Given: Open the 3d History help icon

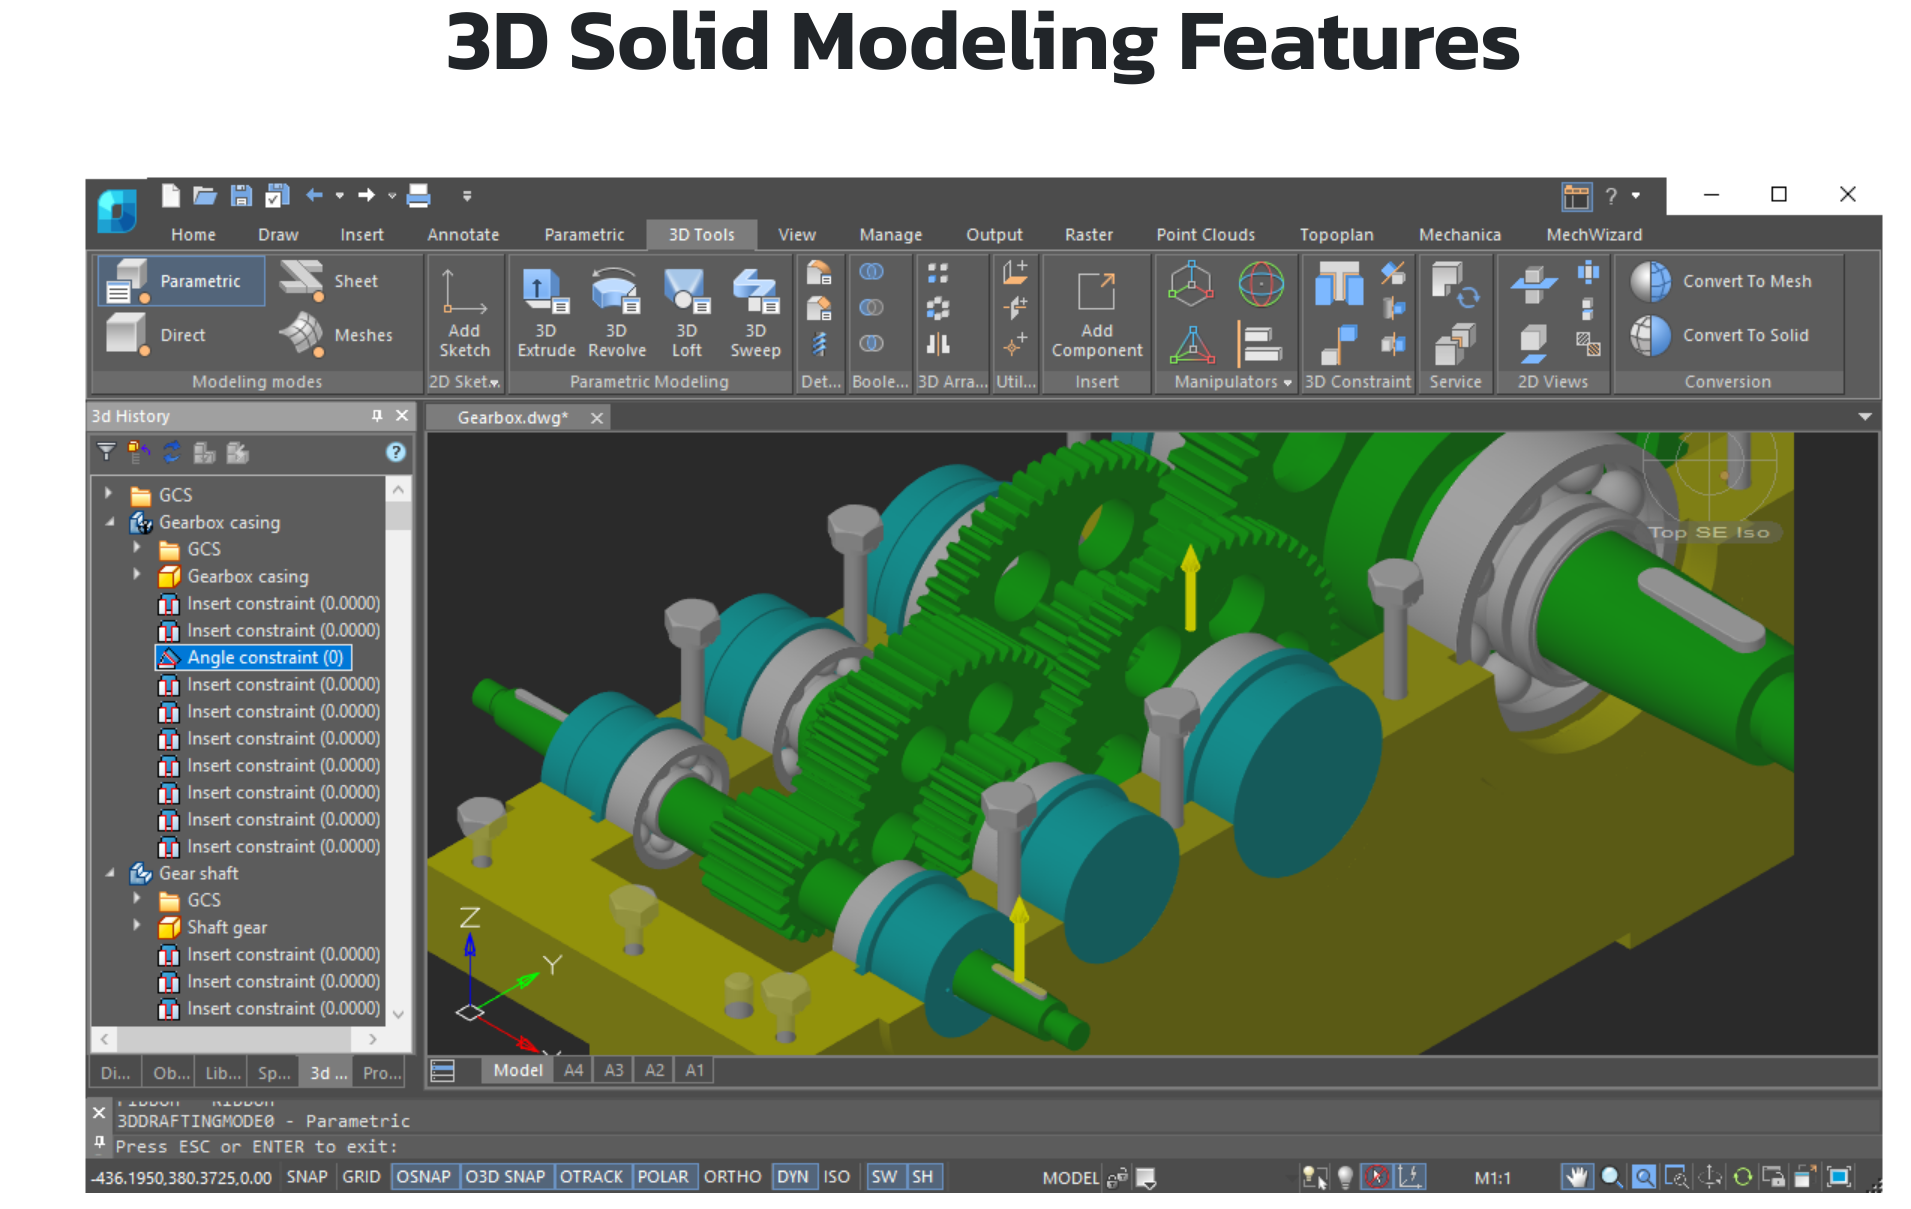Looking at the screenshot, I should pos(396,452).
